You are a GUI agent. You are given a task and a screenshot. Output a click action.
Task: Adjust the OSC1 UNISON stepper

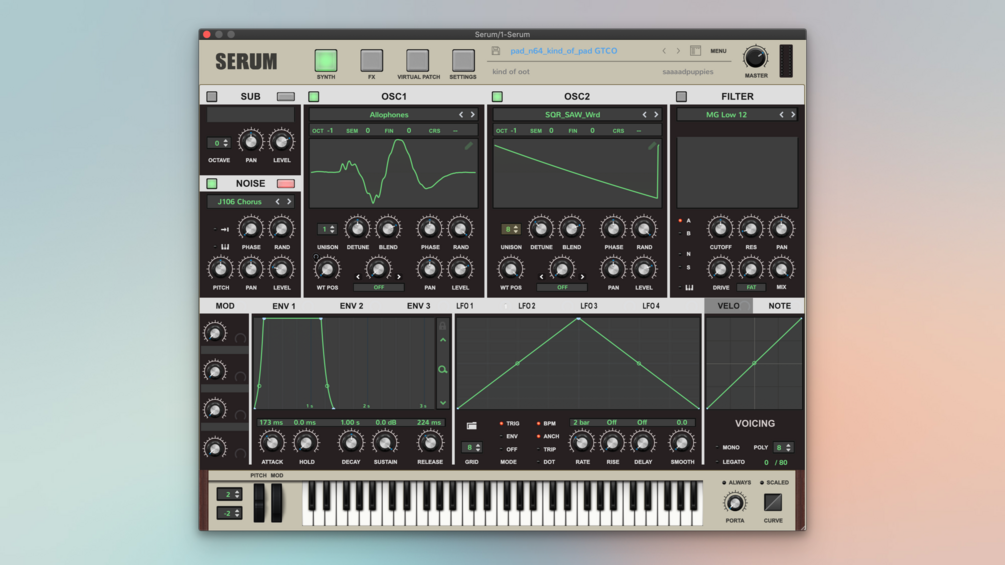327,229
